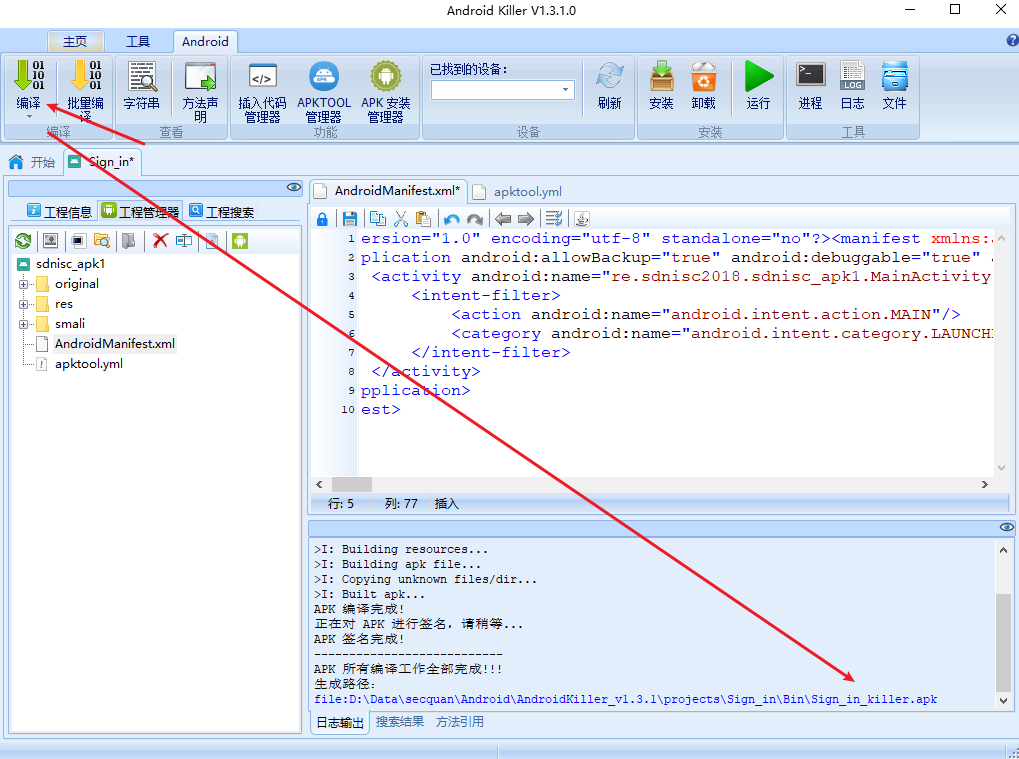Screen dimensions: 1019x759
Task: Save the AndroidManifest.xml file
Action: (x=350, y=217)
